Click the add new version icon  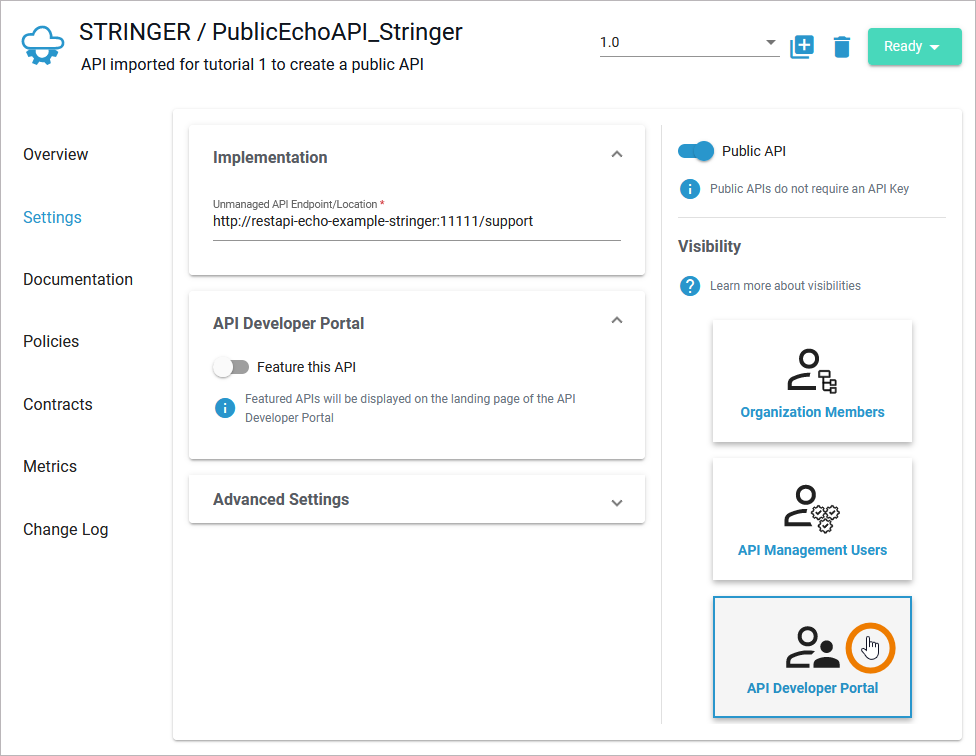pos(802,47)
